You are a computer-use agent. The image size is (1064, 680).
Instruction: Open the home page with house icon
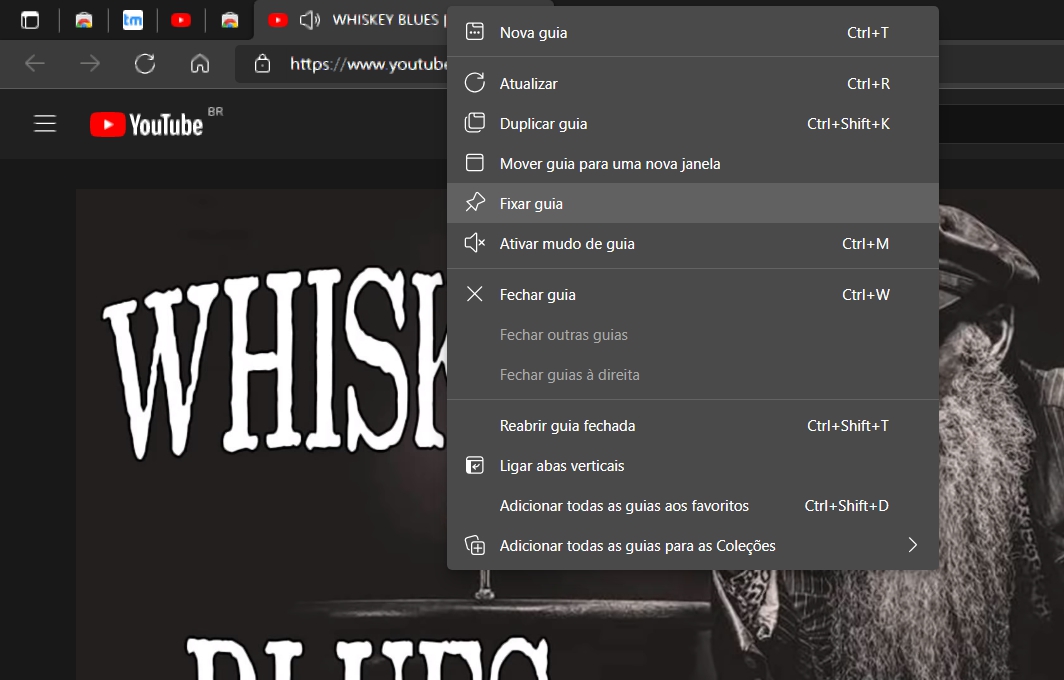click(x=200, y=64)
